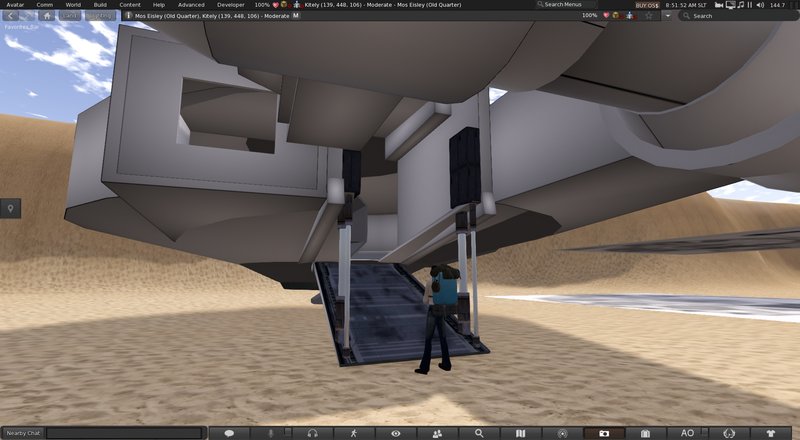Open the Mini-map radar icon
Image resolution: width=800 pixels, height=440 pixels.
pyautogui.click(x=562, y=433)
